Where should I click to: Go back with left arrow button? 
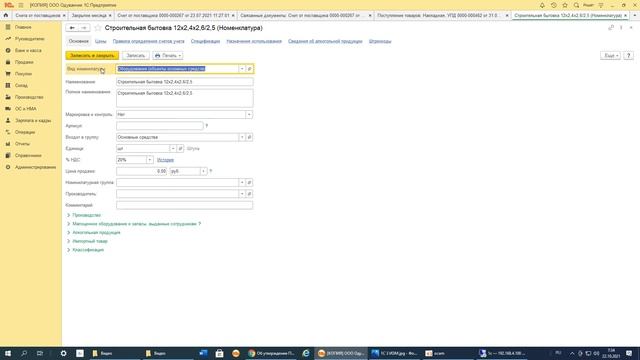point(72,28)
